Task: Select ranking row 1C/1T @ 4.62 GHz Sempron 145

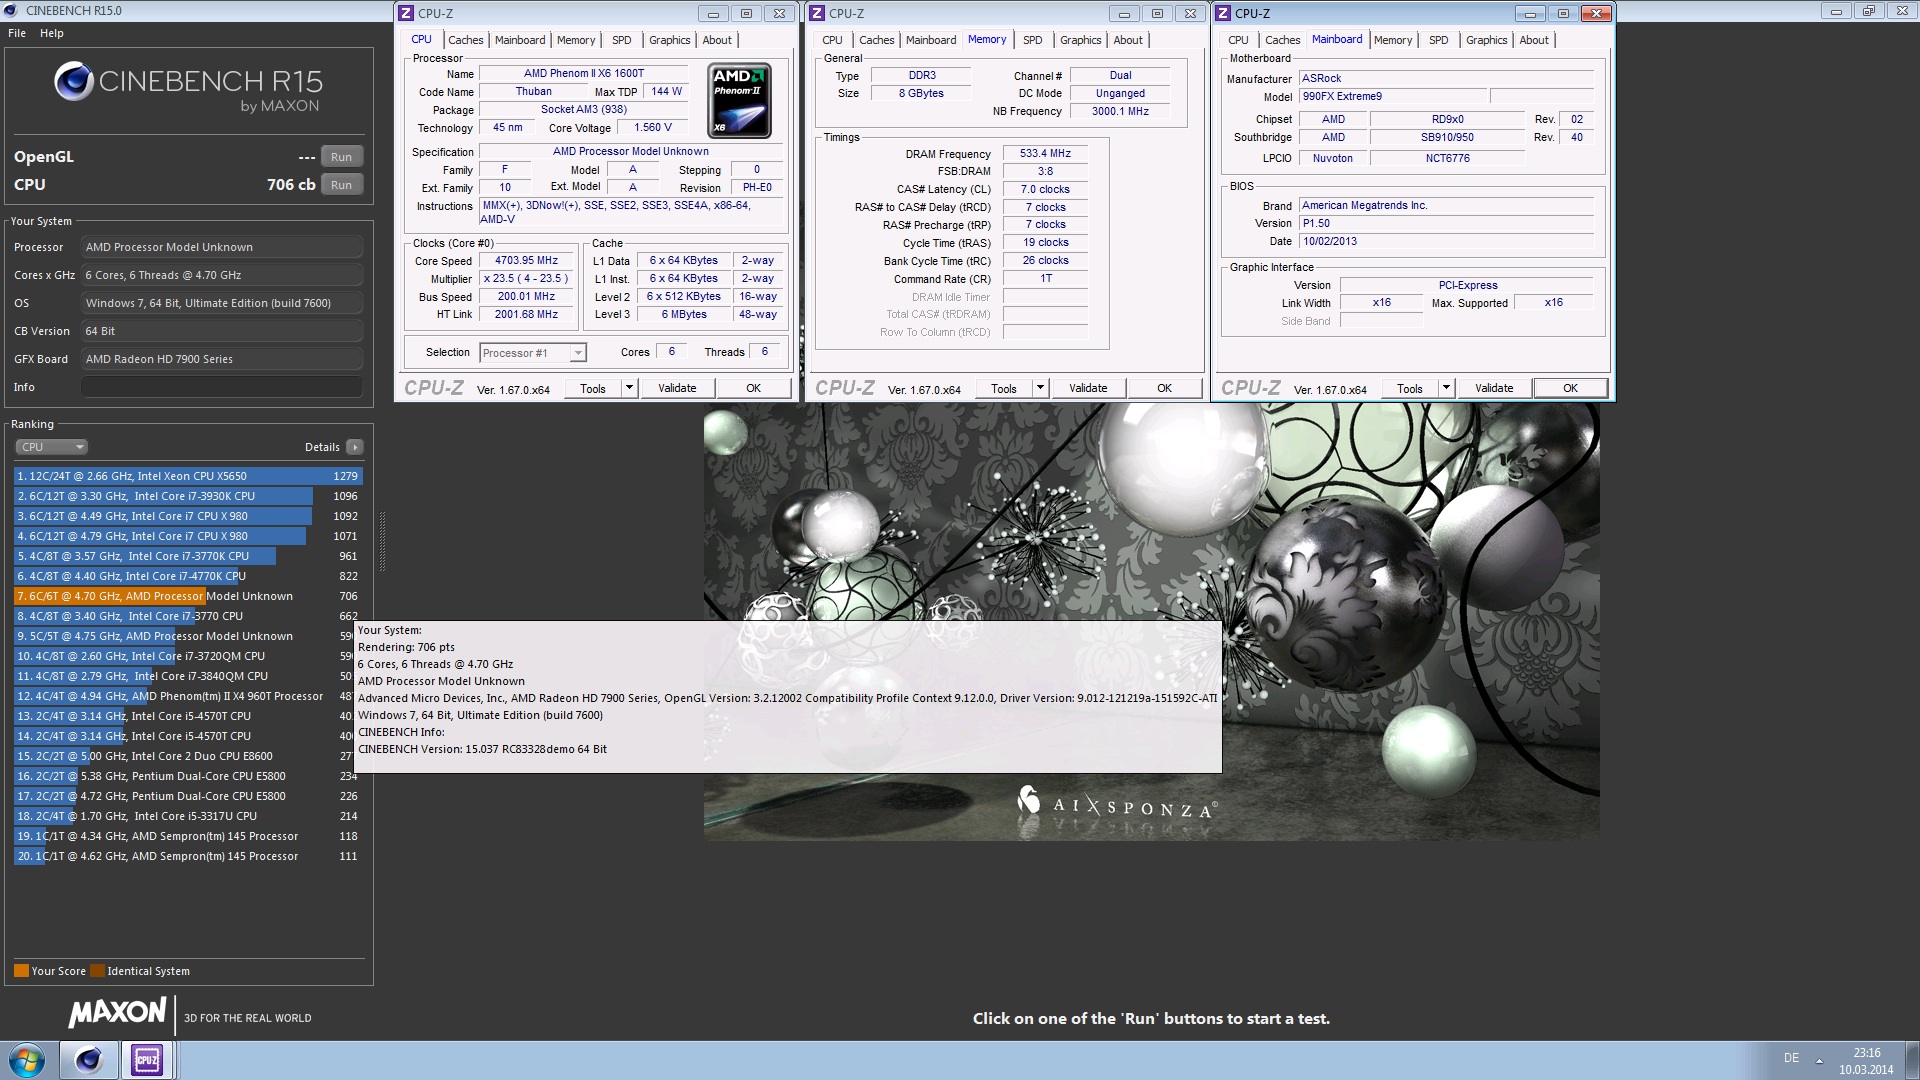Action: click(x=188, y=856)
